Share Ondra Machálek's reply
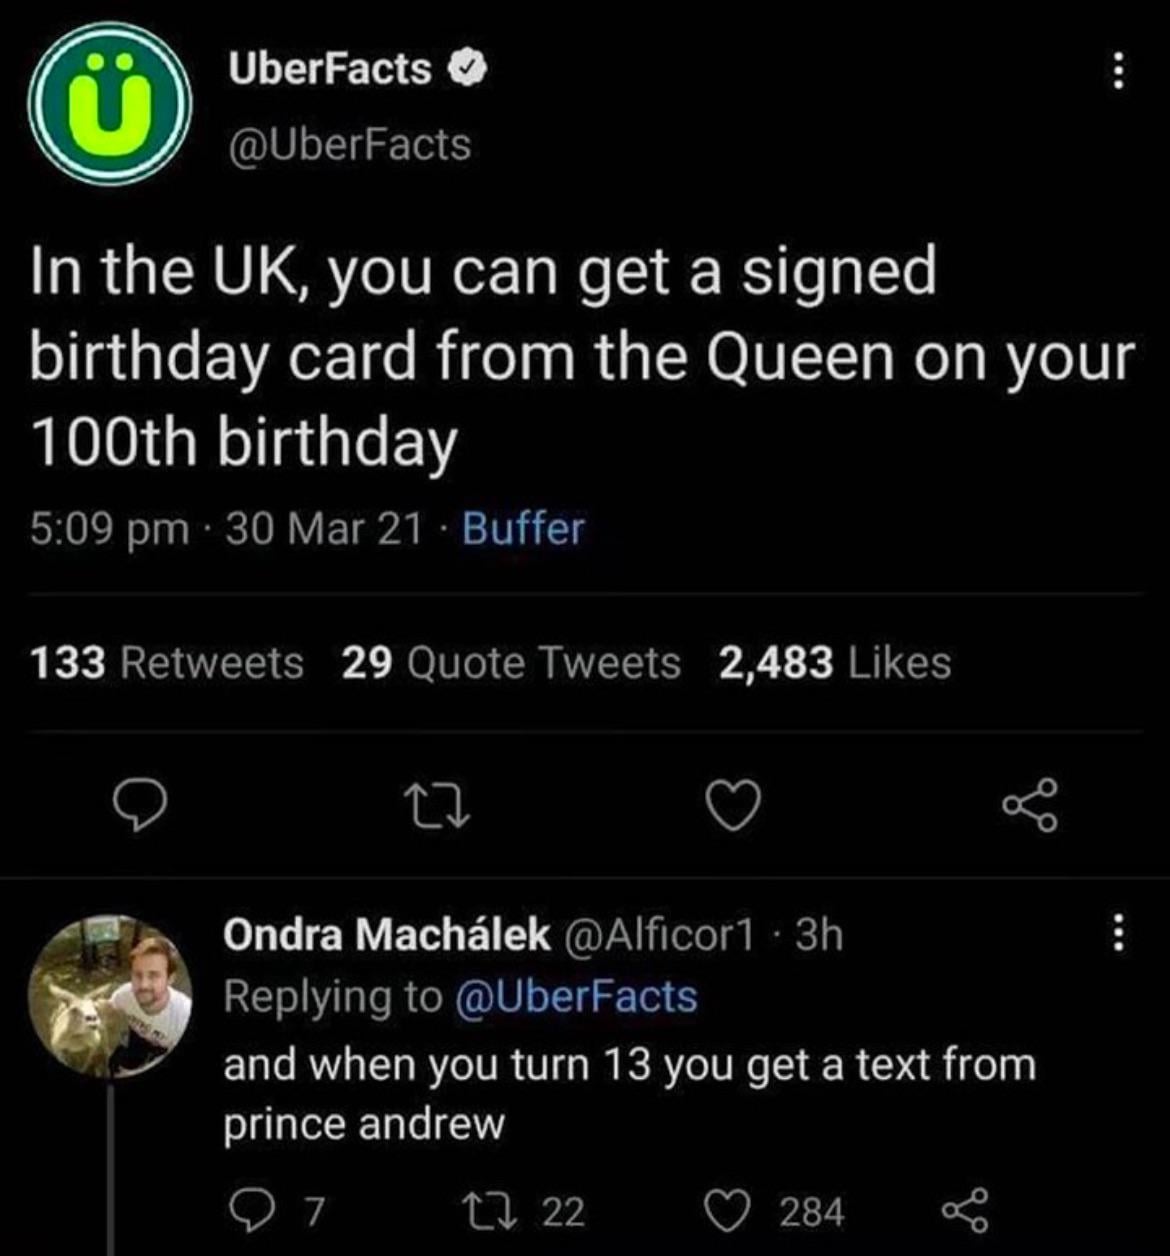This screenshot has height=1256, width=1170. [x=963, y=1212]
